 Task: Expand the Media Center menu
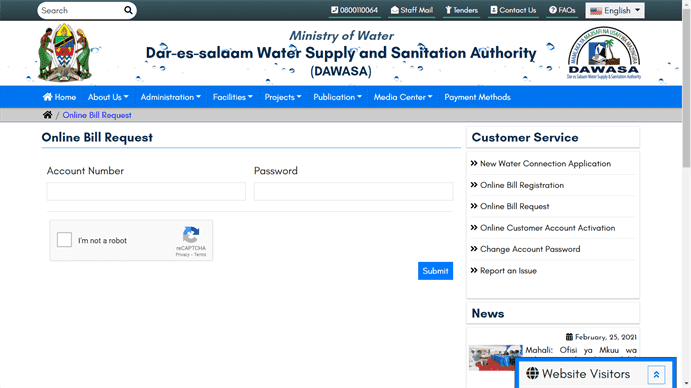tap(403, 97)
